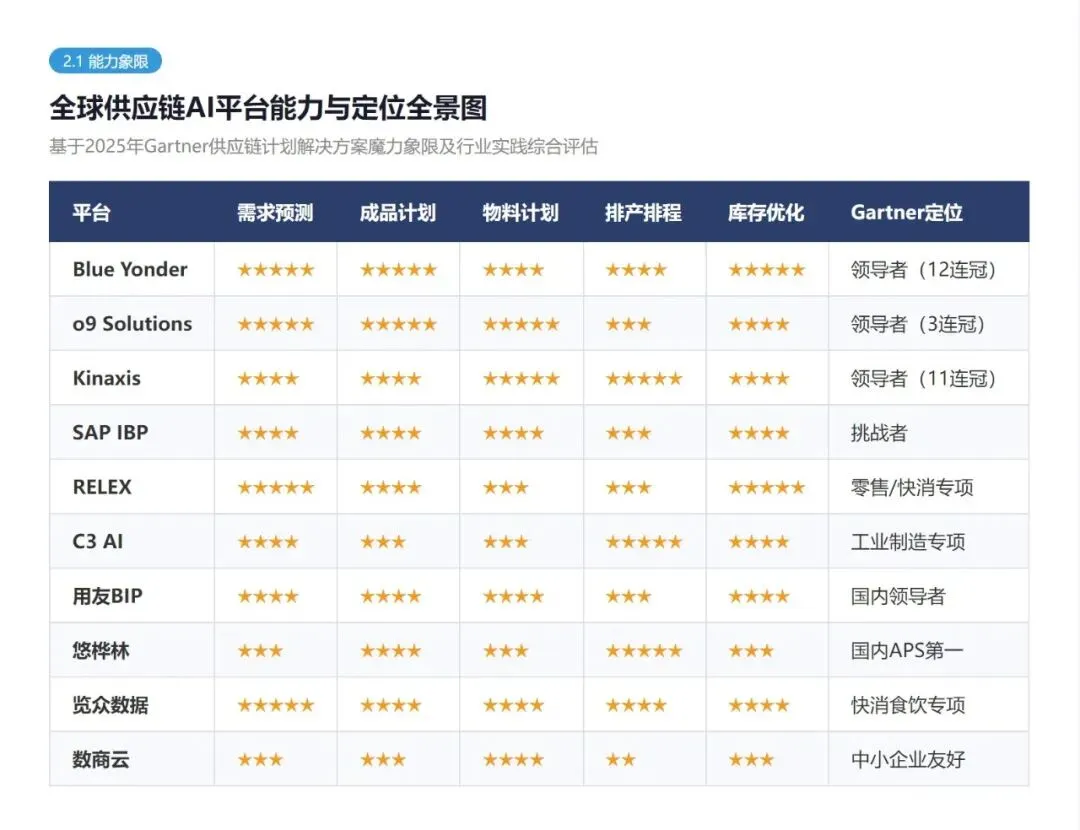Click the 库存优化 column header
The height and width of the screenshot is (830, 1080).
point(766,212)
